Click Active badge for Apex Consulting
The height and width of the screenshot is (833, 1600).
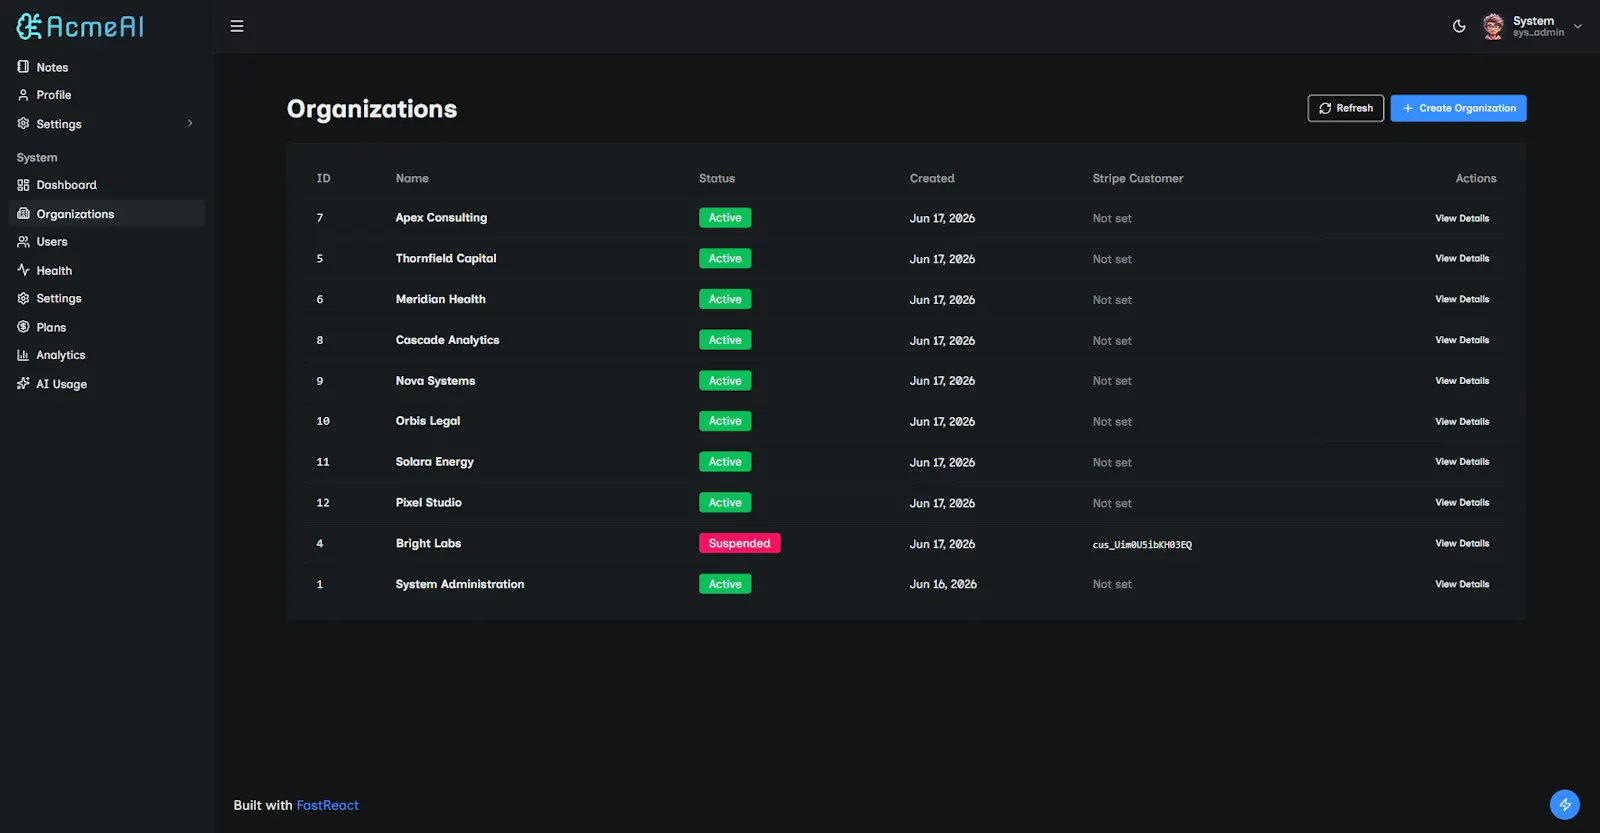coord(725,217)
